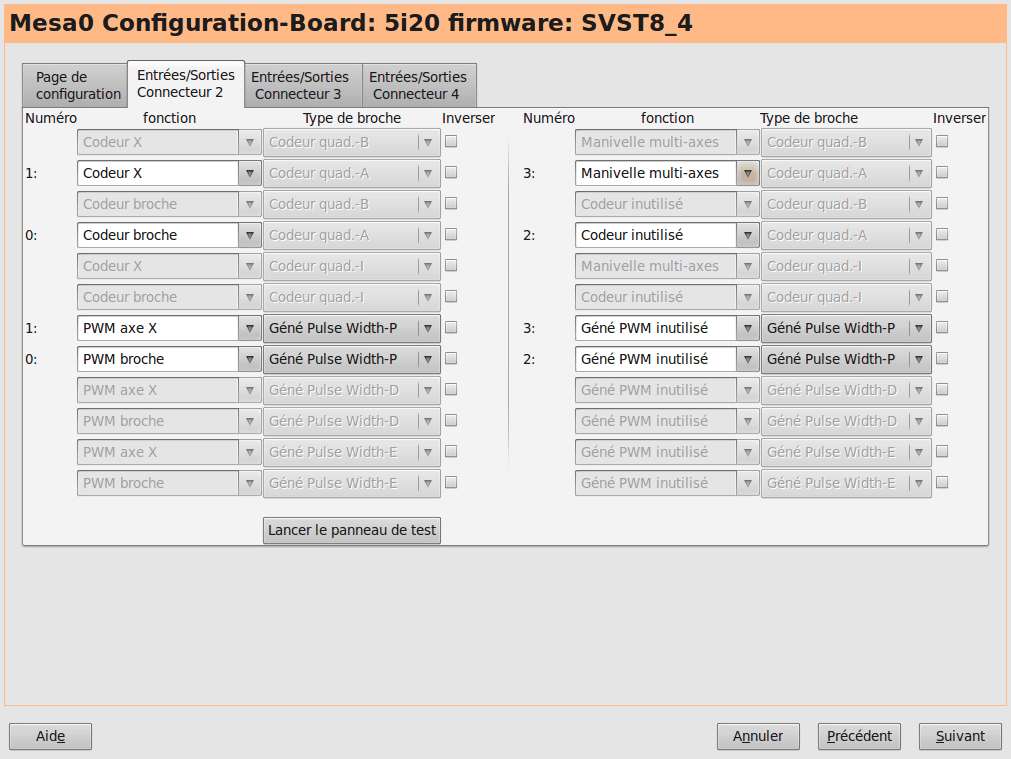
Task: Open the greyed Géné Pulse Width-E dropdown beside PWM broche
Action: click(x=352, y=483)
